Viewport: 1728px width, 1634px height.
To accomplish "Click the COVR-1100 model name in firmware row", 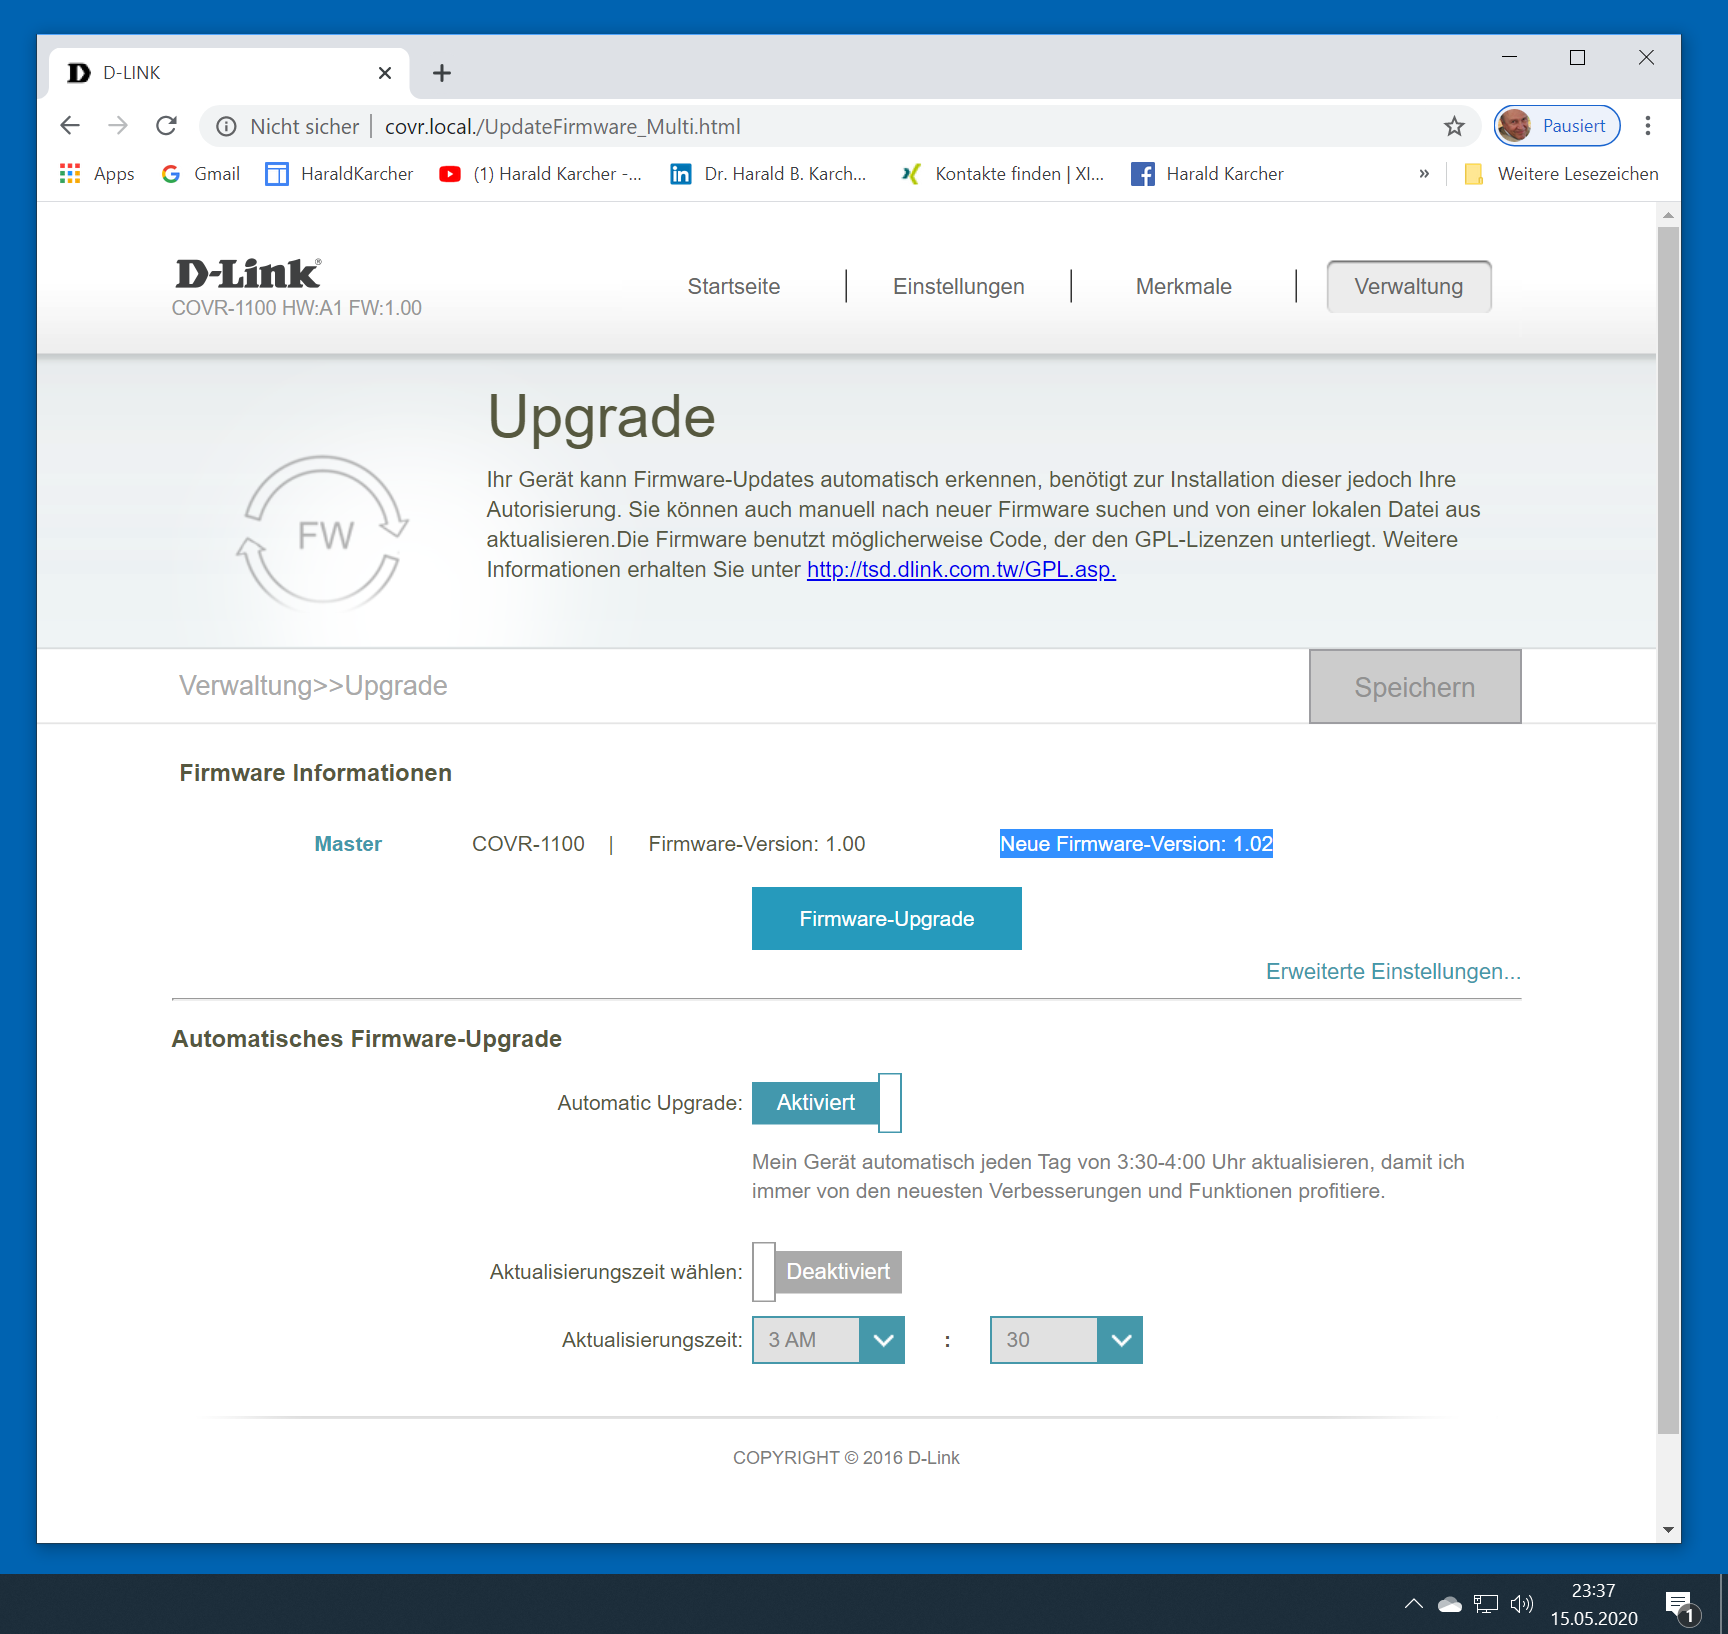I will click(528, 844).
